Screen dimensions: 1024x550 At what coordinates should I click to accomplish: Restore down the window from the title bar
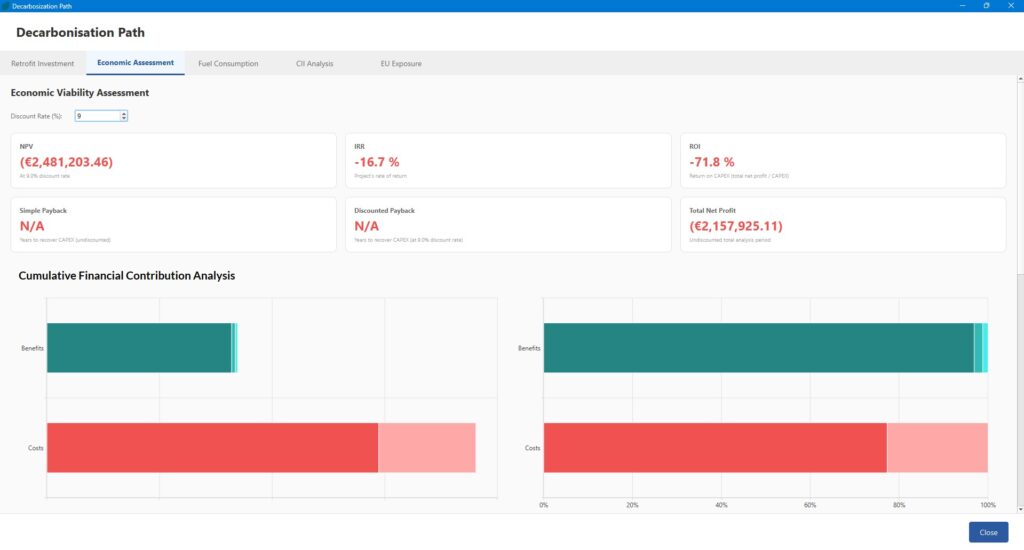point(986,6)
